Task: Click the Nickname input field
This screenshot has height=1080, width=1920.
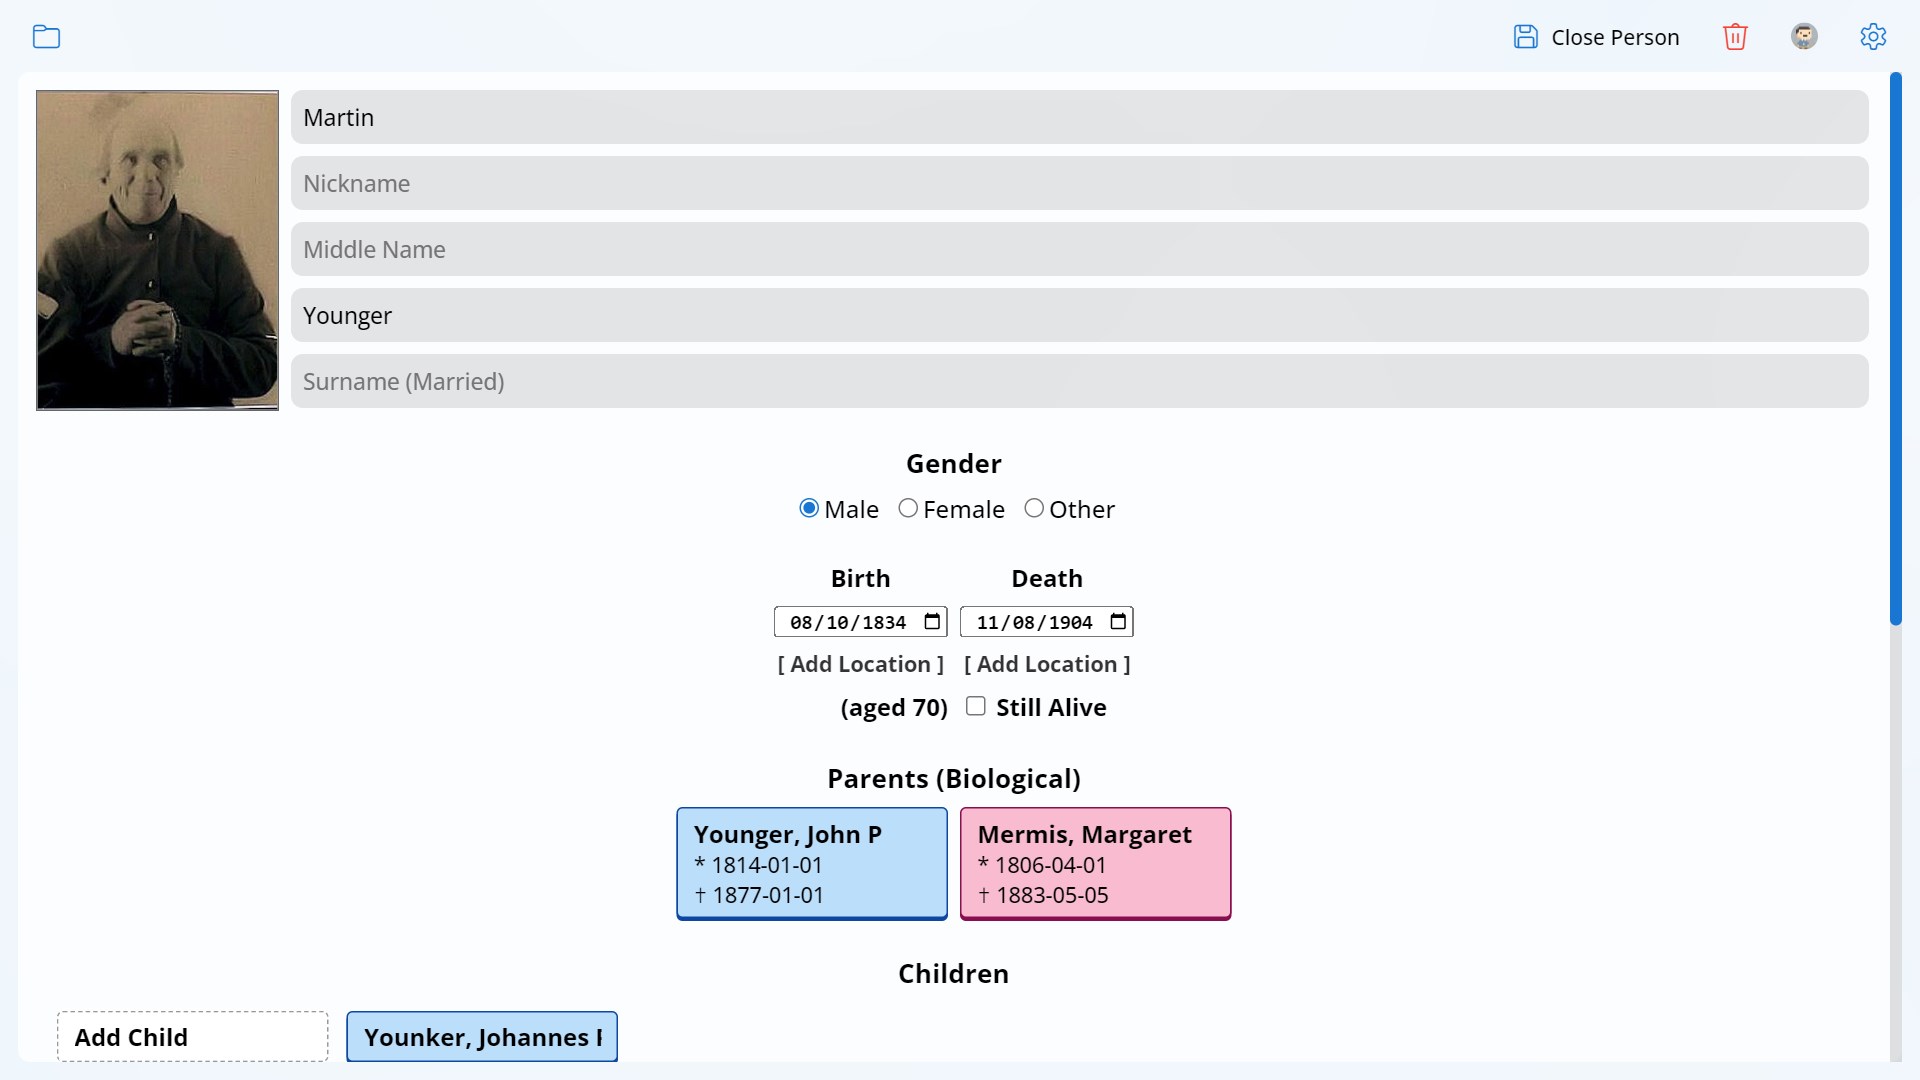Action: (1079, 183)
